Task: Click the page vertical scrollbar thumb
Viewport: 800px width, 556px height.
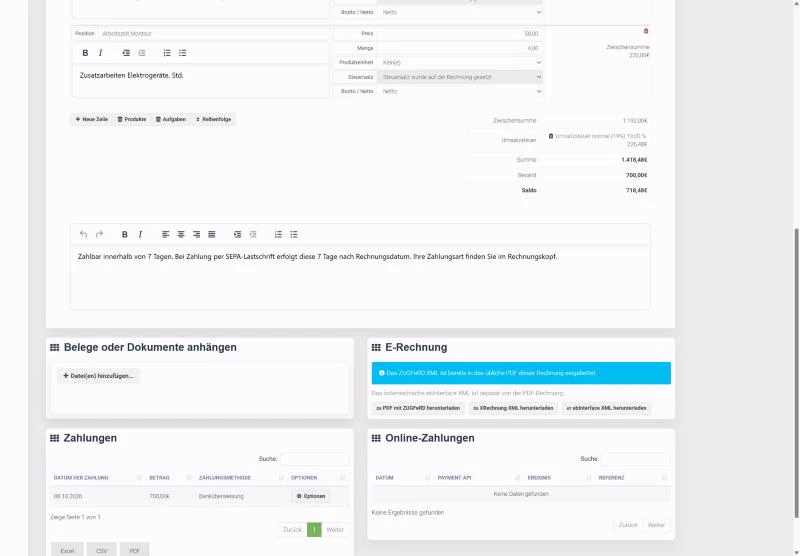Action: (796, 372)
